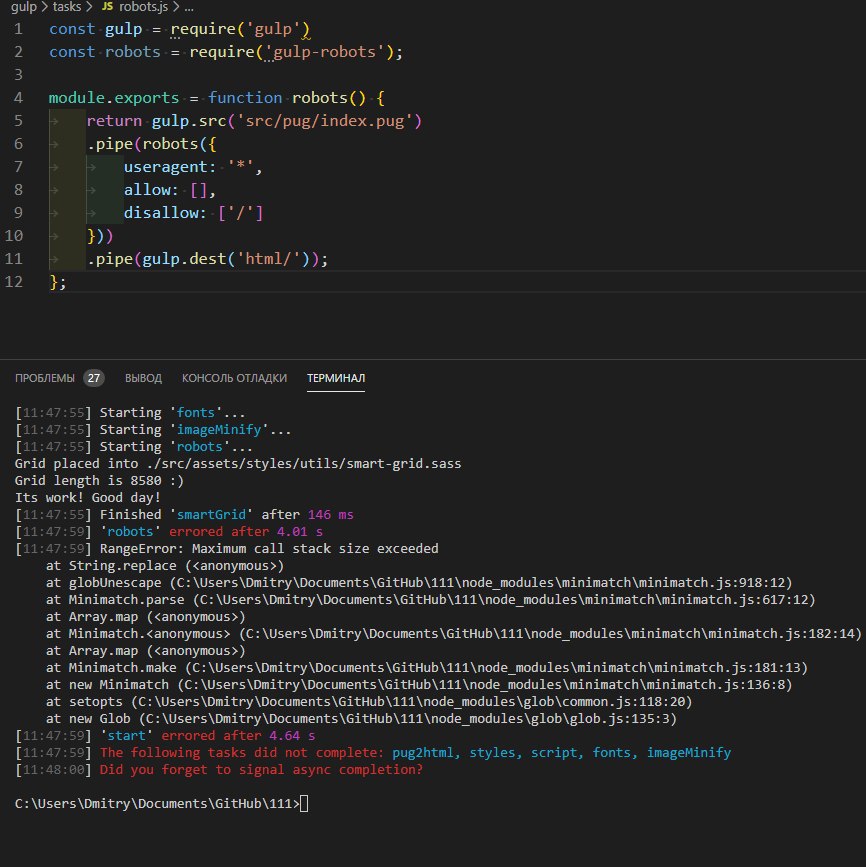Open the ВЫВОД panel tab
The height and width of the screenshot is (867, 866).
[143, 378]
